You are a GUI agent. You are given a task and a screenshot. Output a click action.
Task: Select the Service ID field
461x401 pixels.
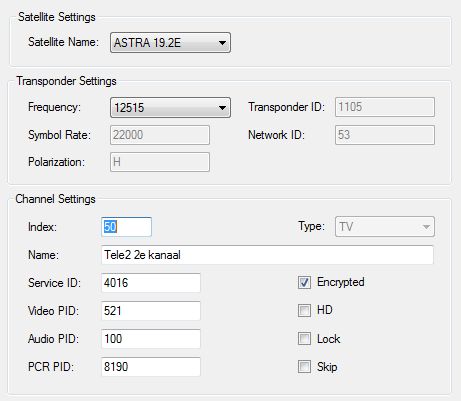(151, 283)
